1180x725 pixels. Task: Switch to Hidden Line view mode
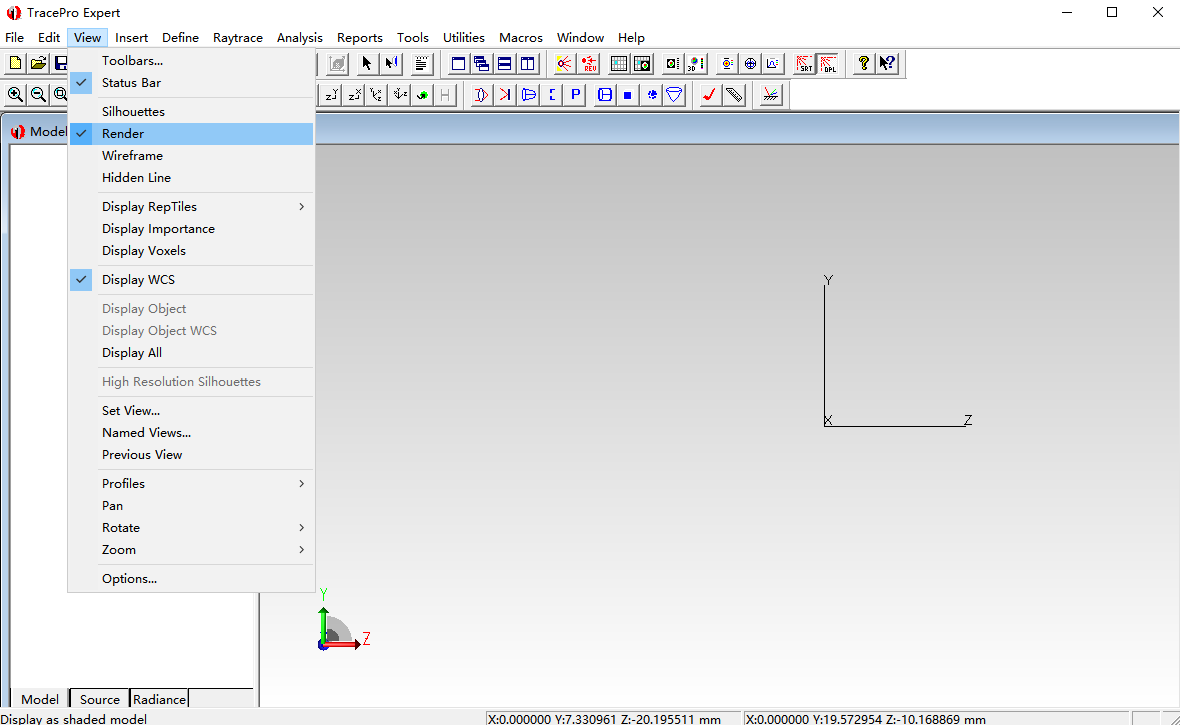click(x=191, y=178)
